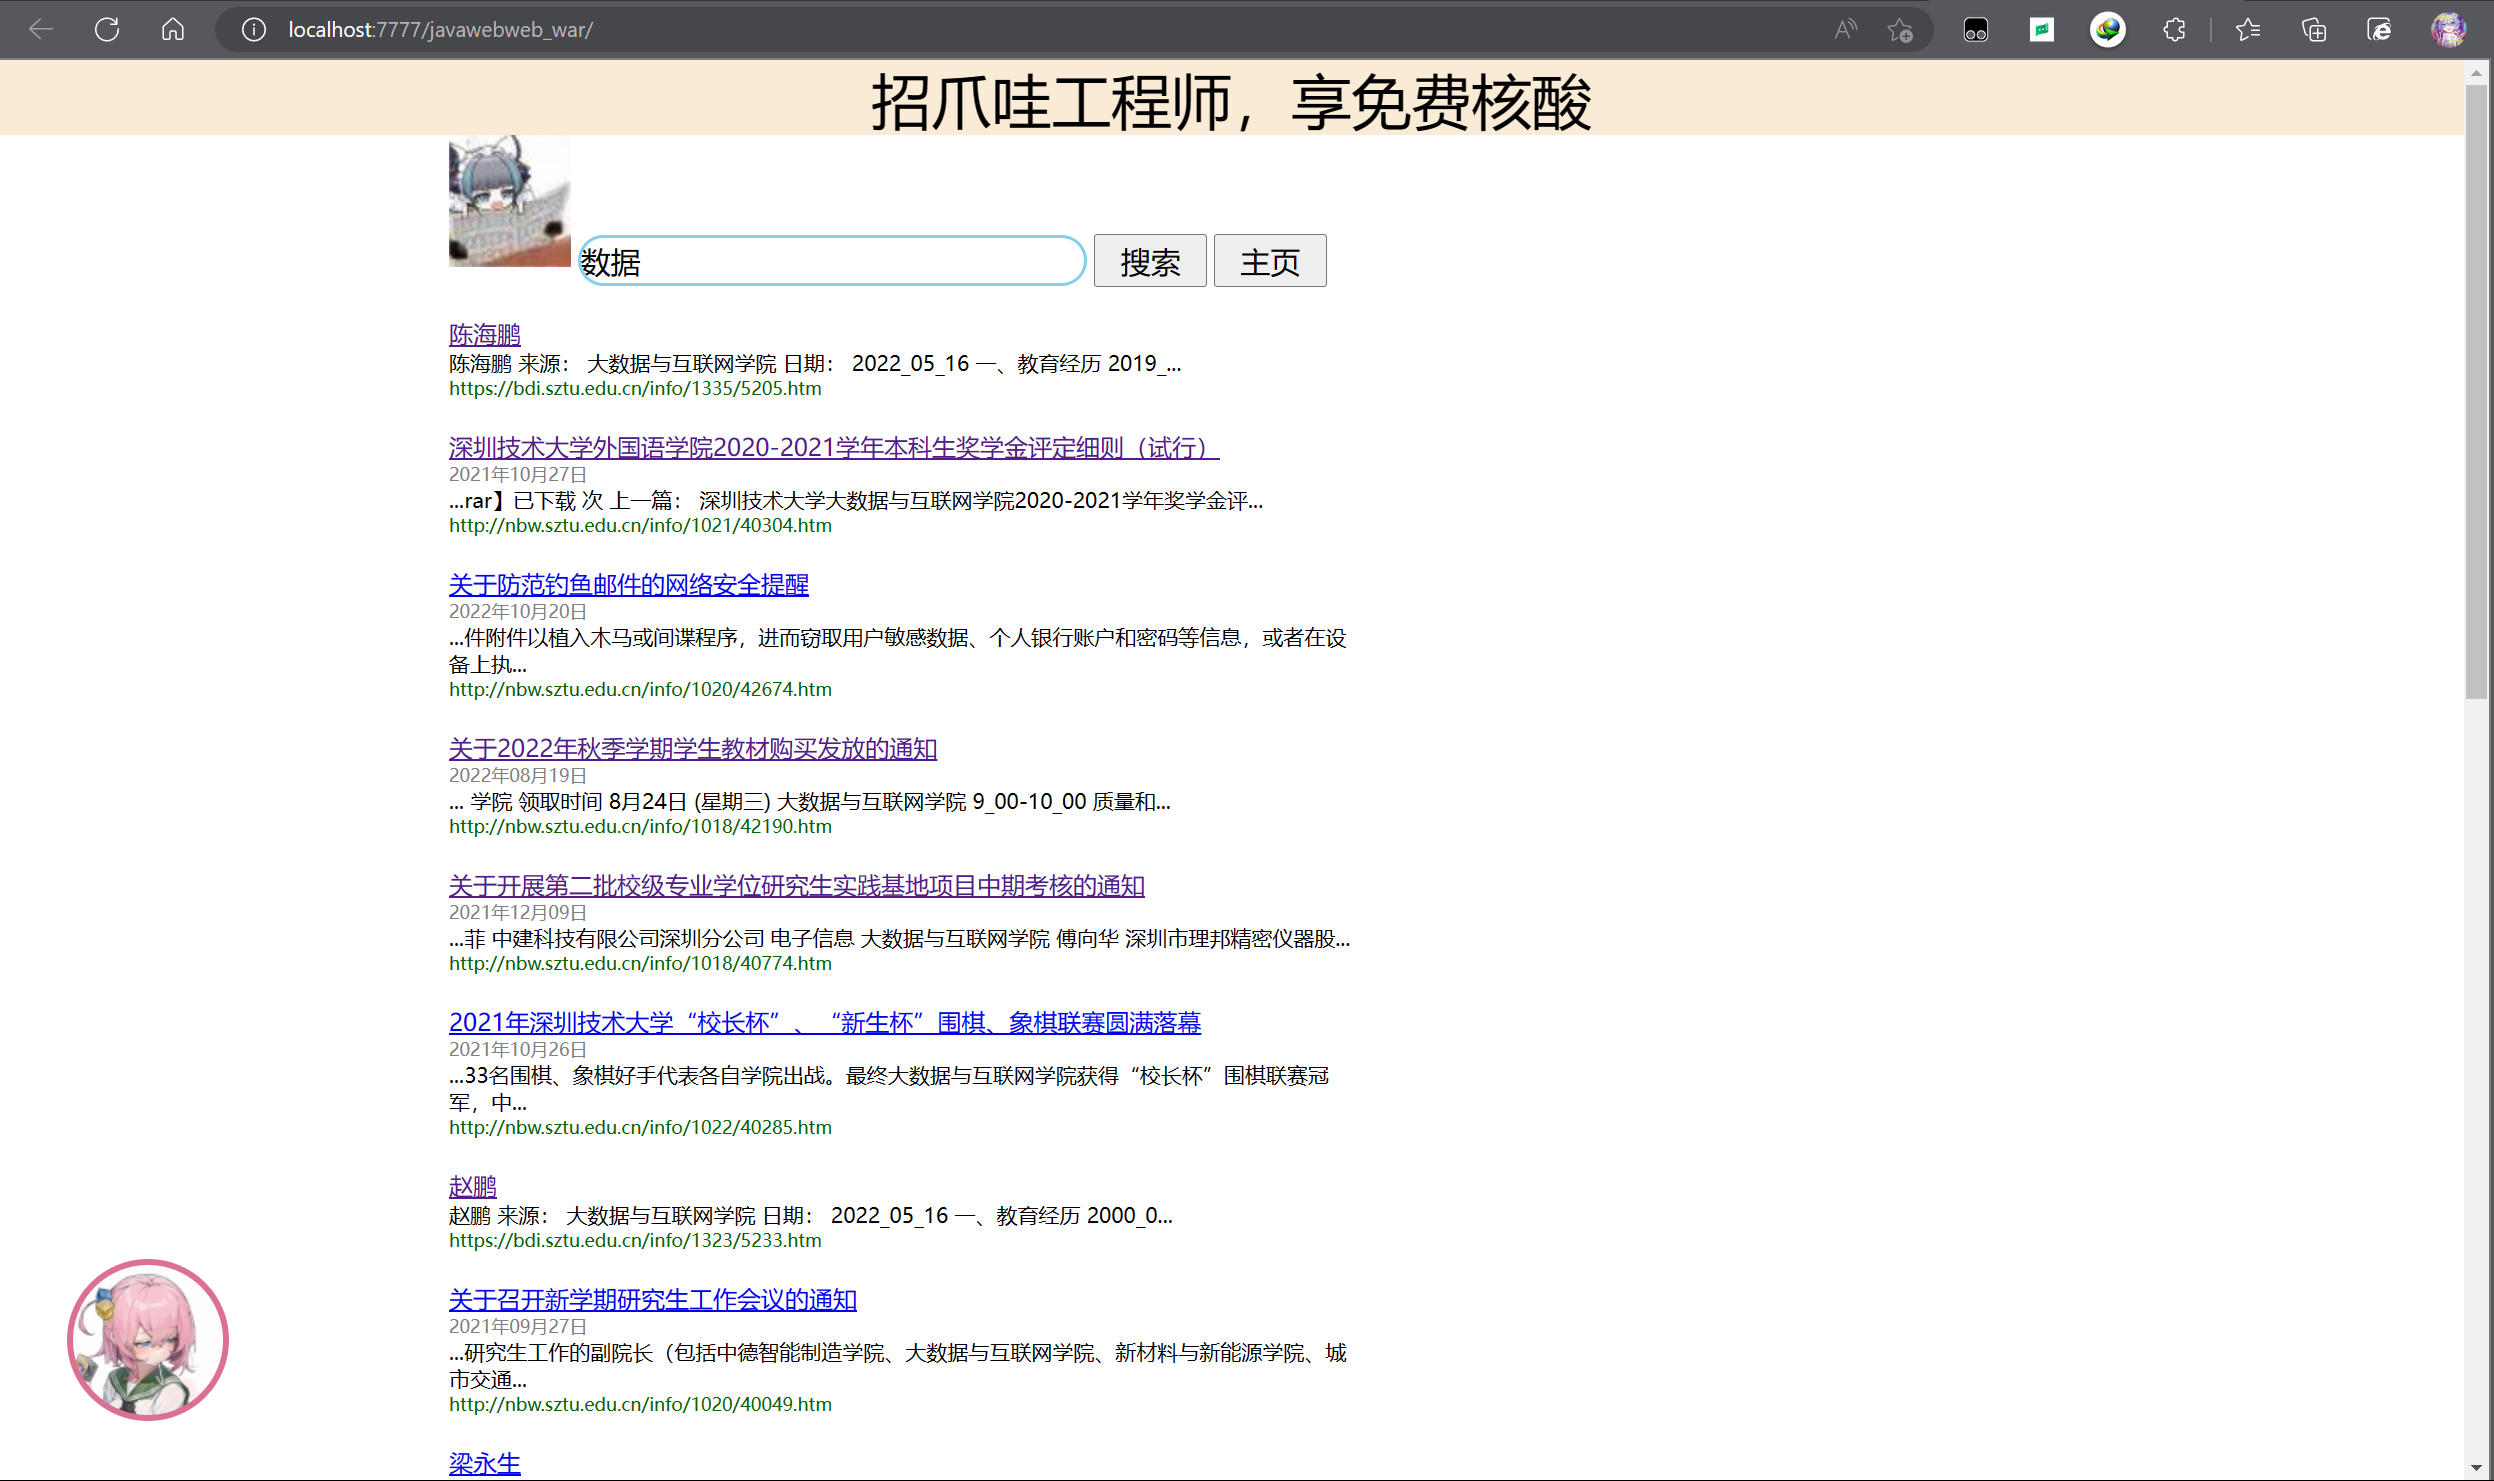Reload the page with refresh icon
The width and height of the screenshot is (2494, 1481).
[x=107, y=30]
